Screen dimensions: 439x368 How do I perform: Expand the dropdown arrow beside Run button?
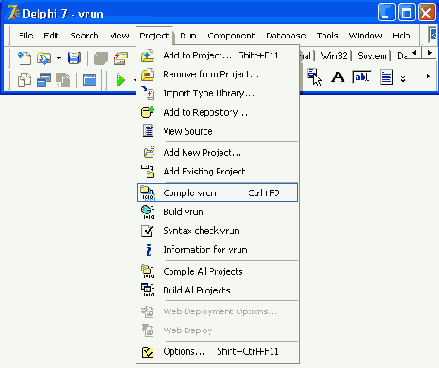pyautogui.click(x=134, y=80)
